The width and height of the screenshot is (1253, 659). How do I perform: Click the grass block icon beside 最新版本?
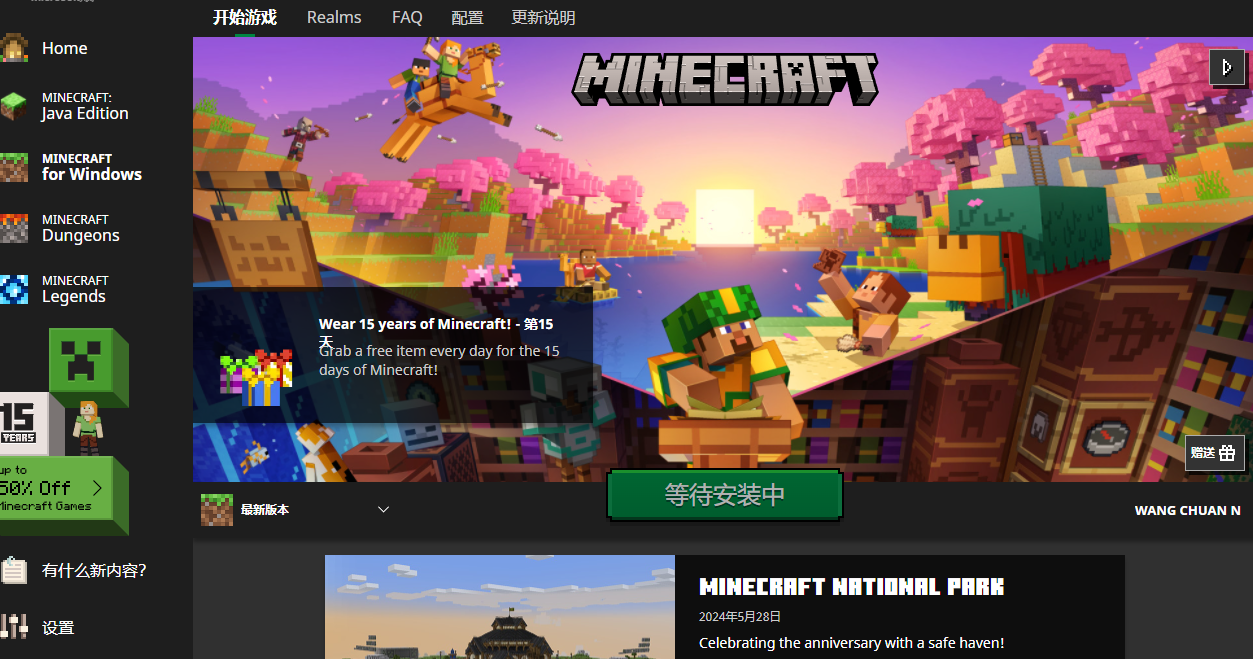pos(217,510)
